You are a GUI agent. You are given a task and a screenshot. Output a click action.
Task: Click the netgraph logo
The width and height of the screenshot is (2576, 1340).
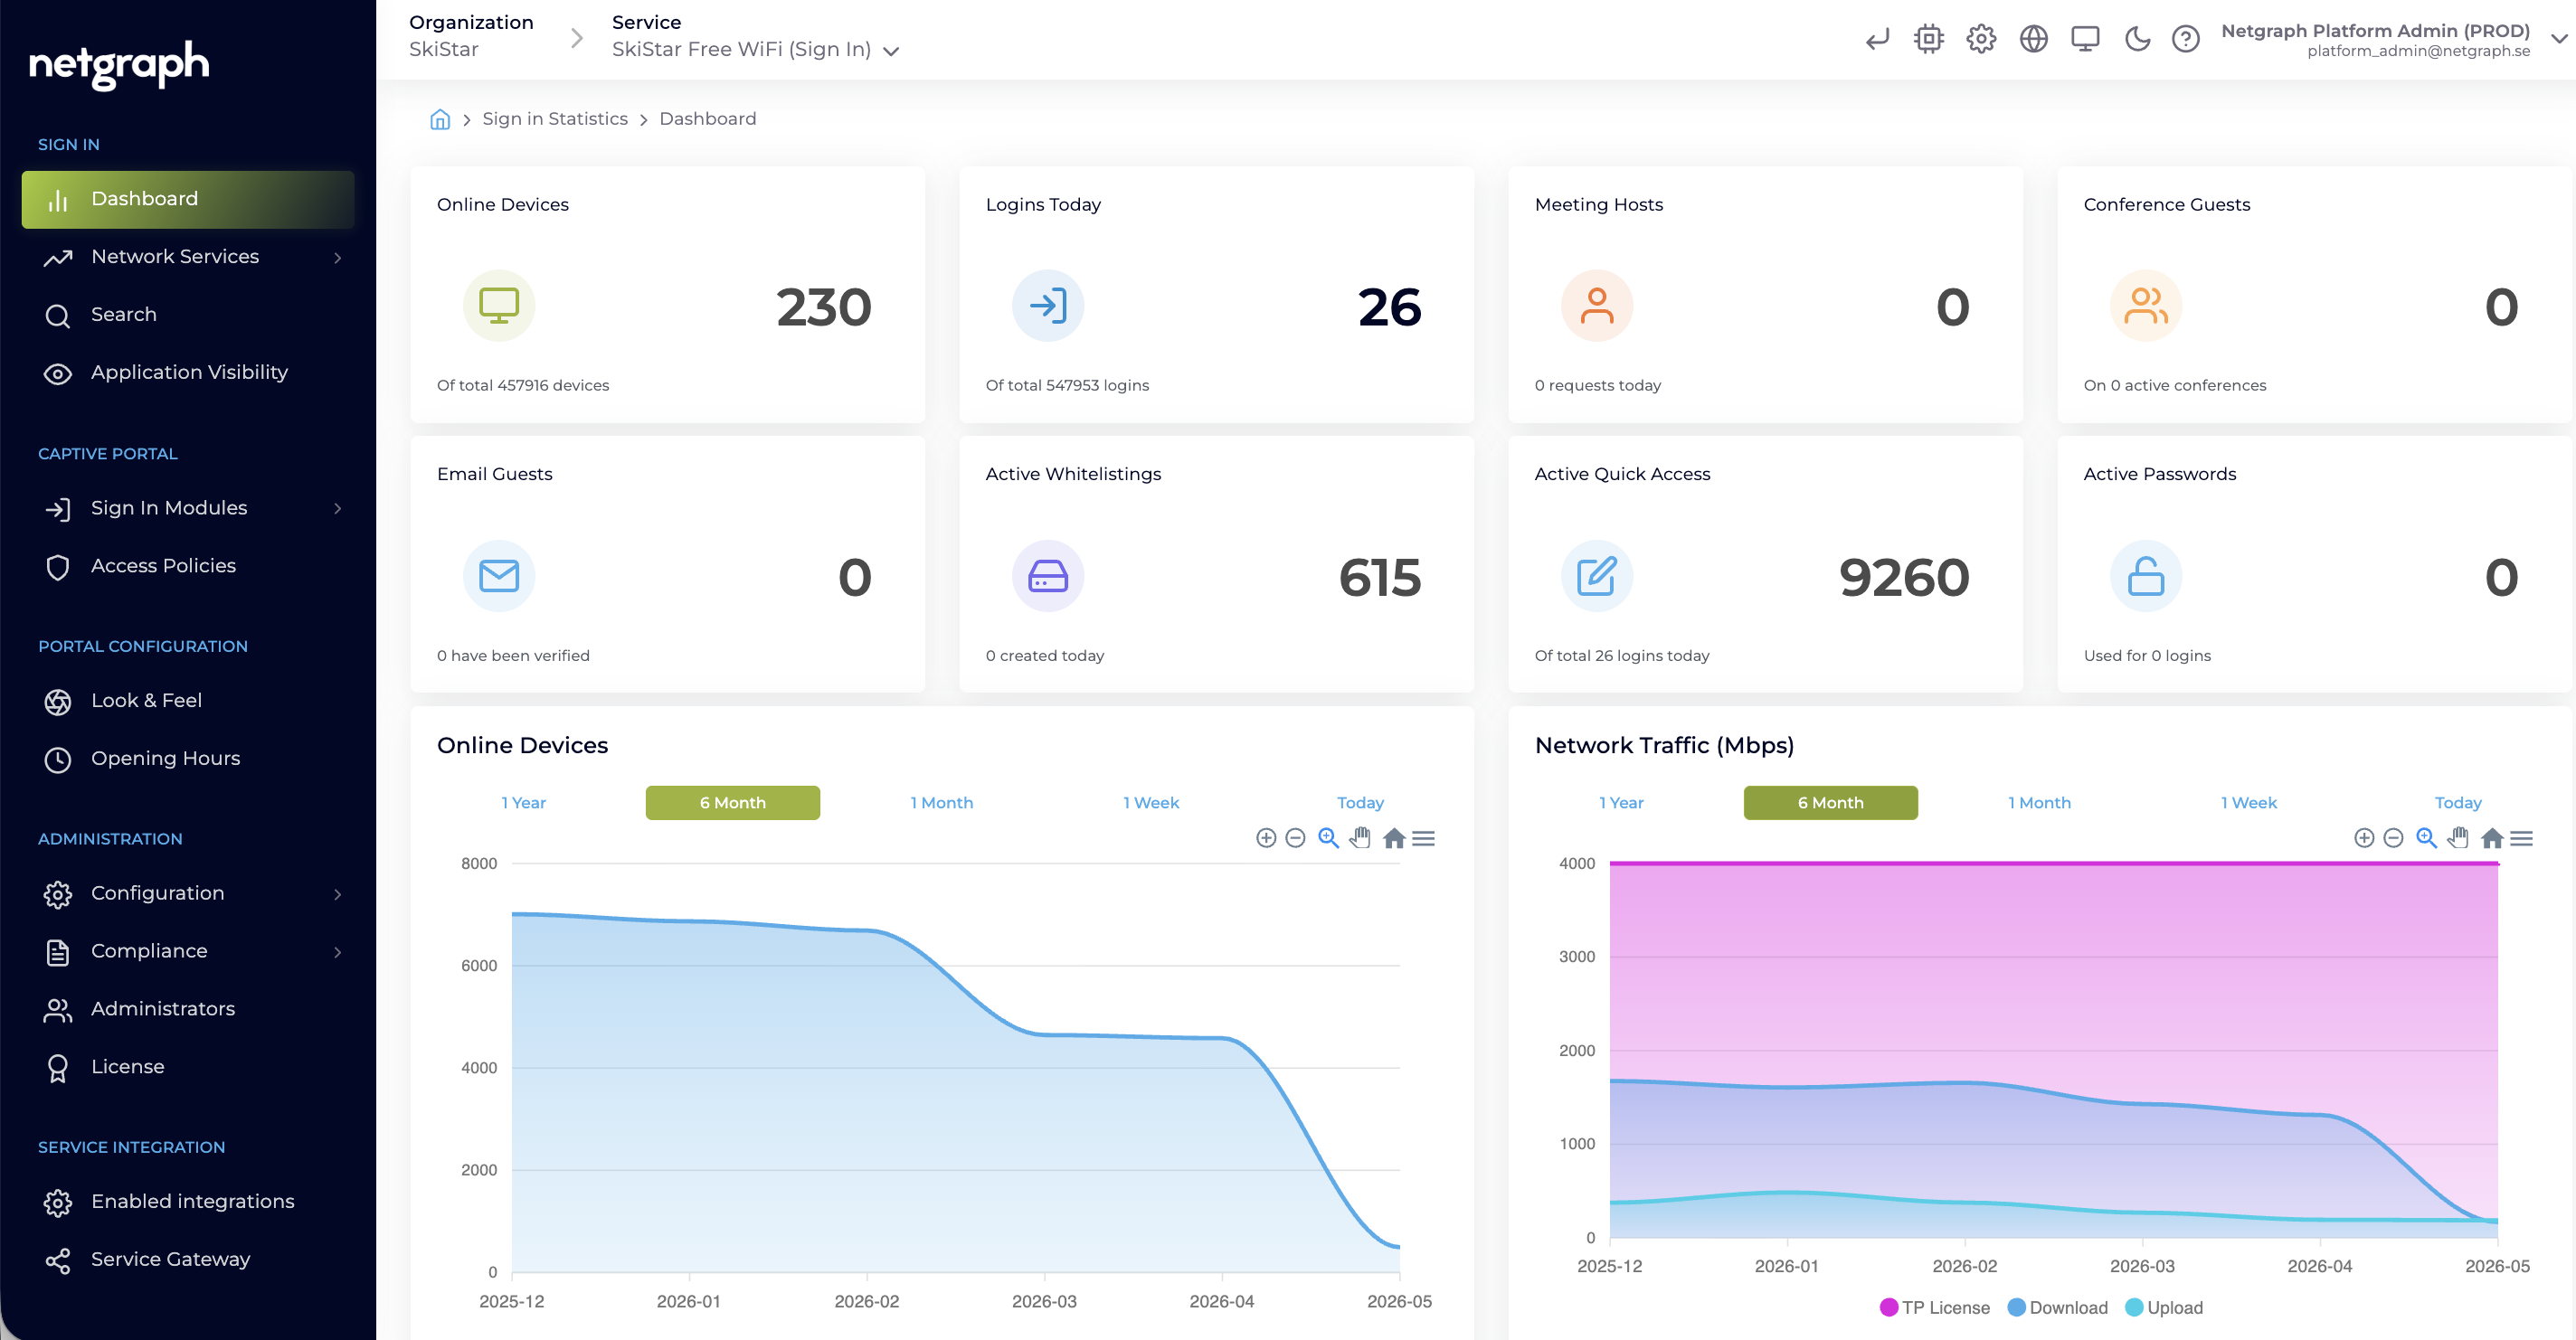pyautogui.click(x=119, y=64)
